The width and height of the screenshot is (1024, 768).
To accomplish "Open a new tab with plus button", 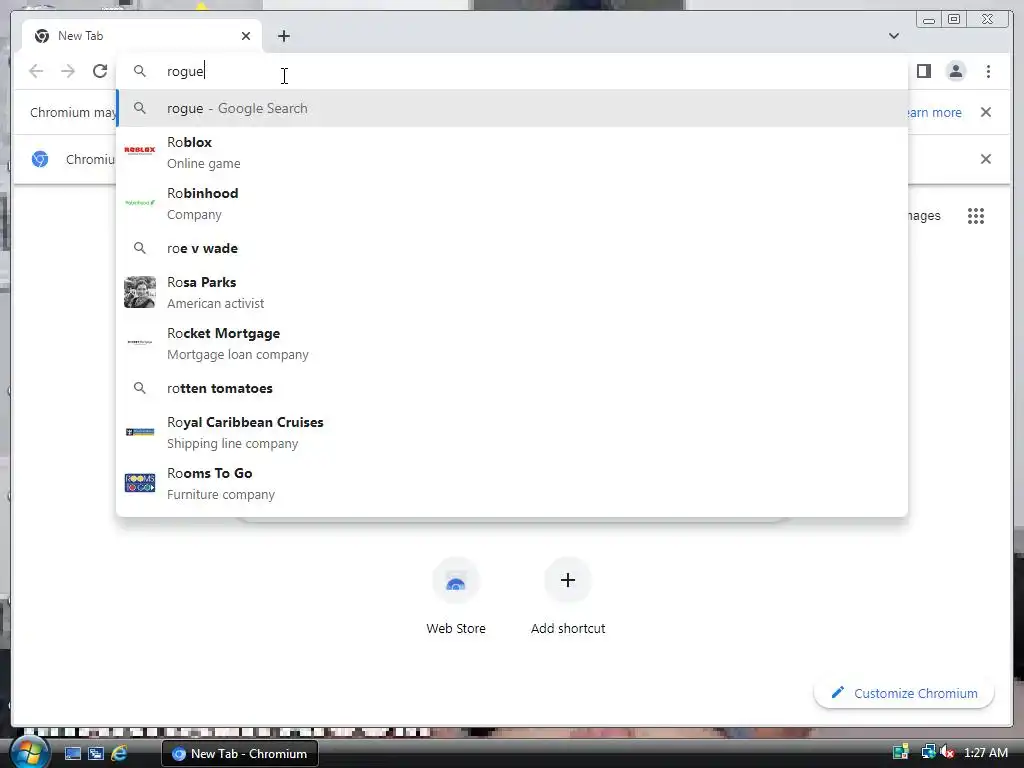I will pyautogui.click(x=283, y=36).
